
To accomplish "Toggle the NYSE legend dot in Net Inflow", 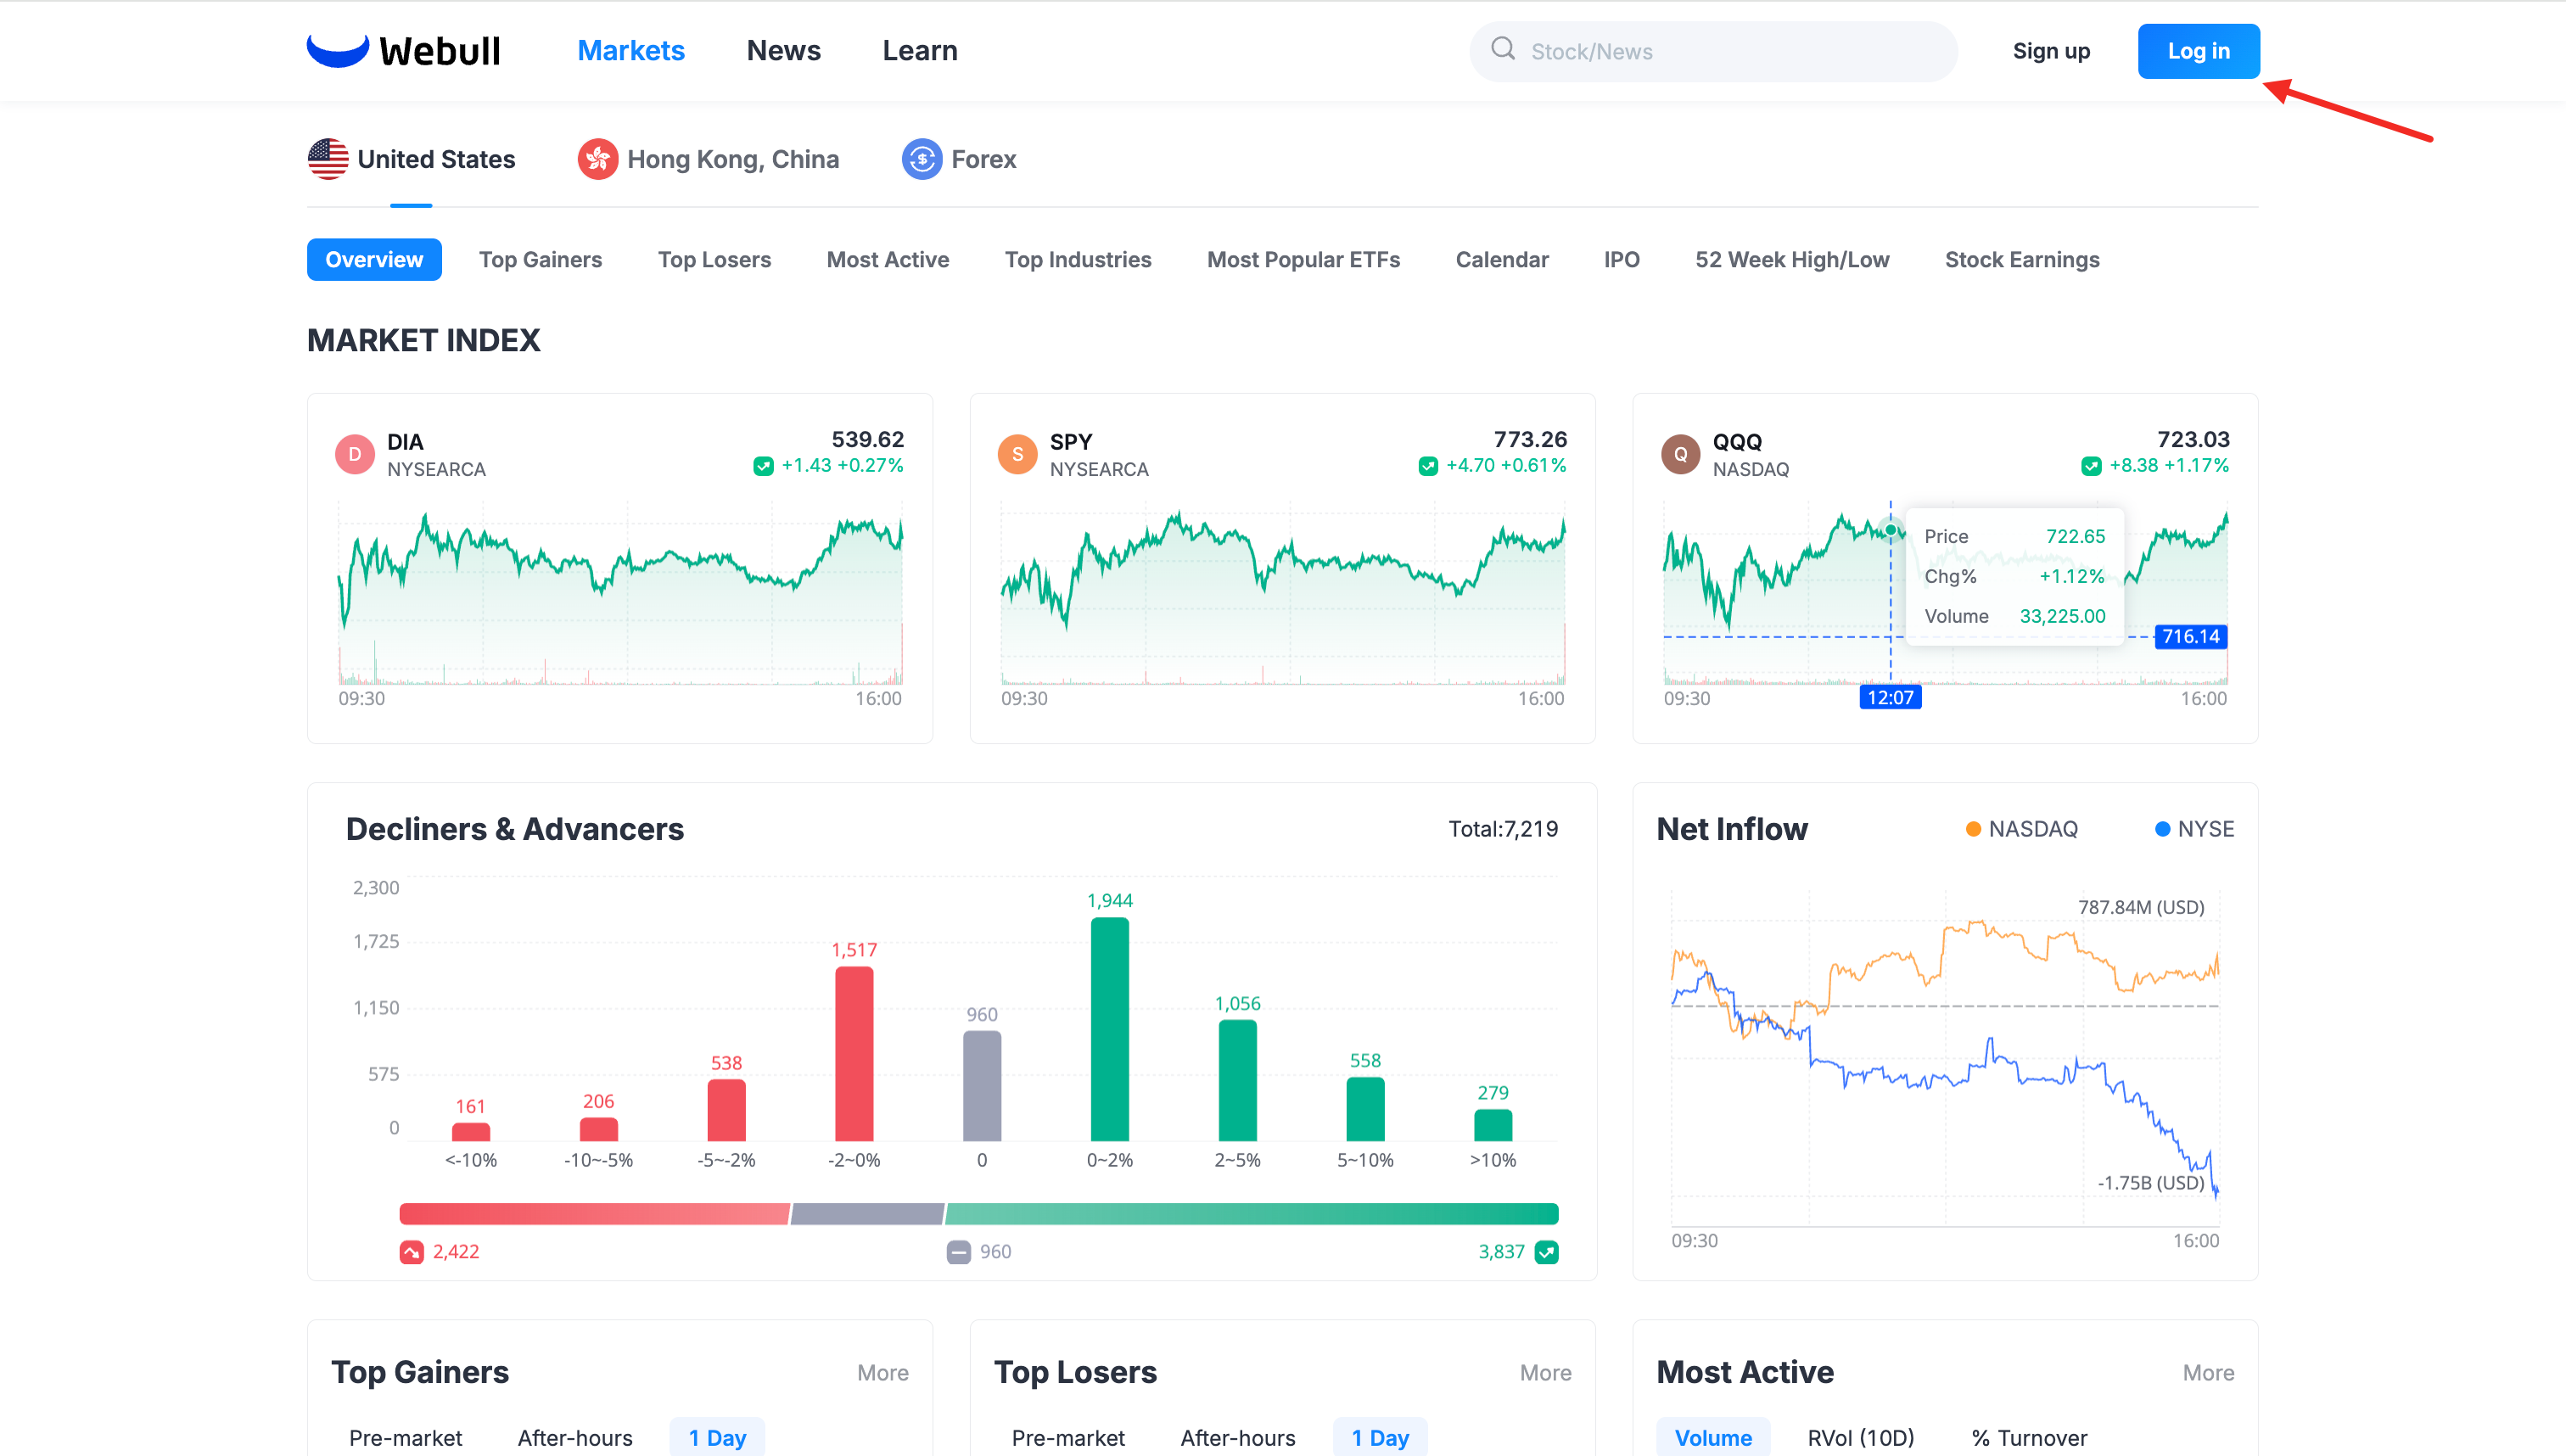I will point(2162,829).
